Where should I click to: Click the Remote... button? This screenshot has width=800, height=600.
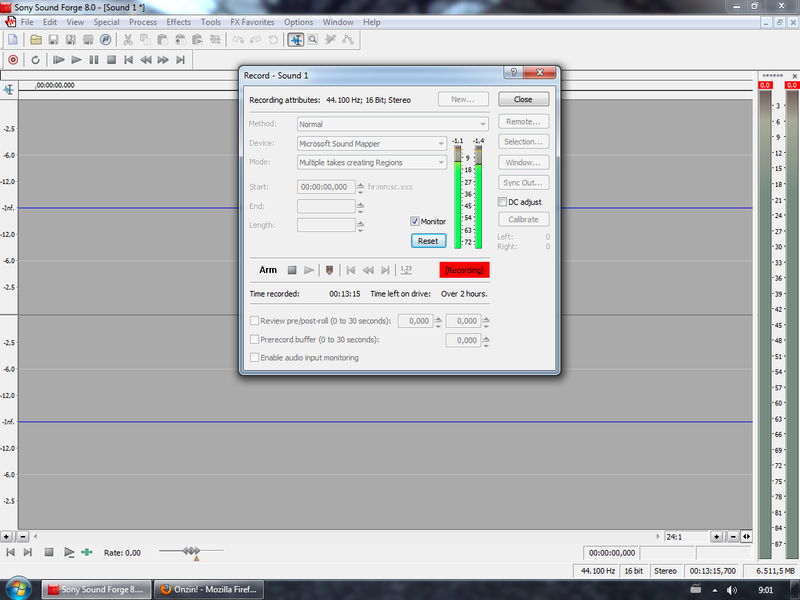point(523,121)
